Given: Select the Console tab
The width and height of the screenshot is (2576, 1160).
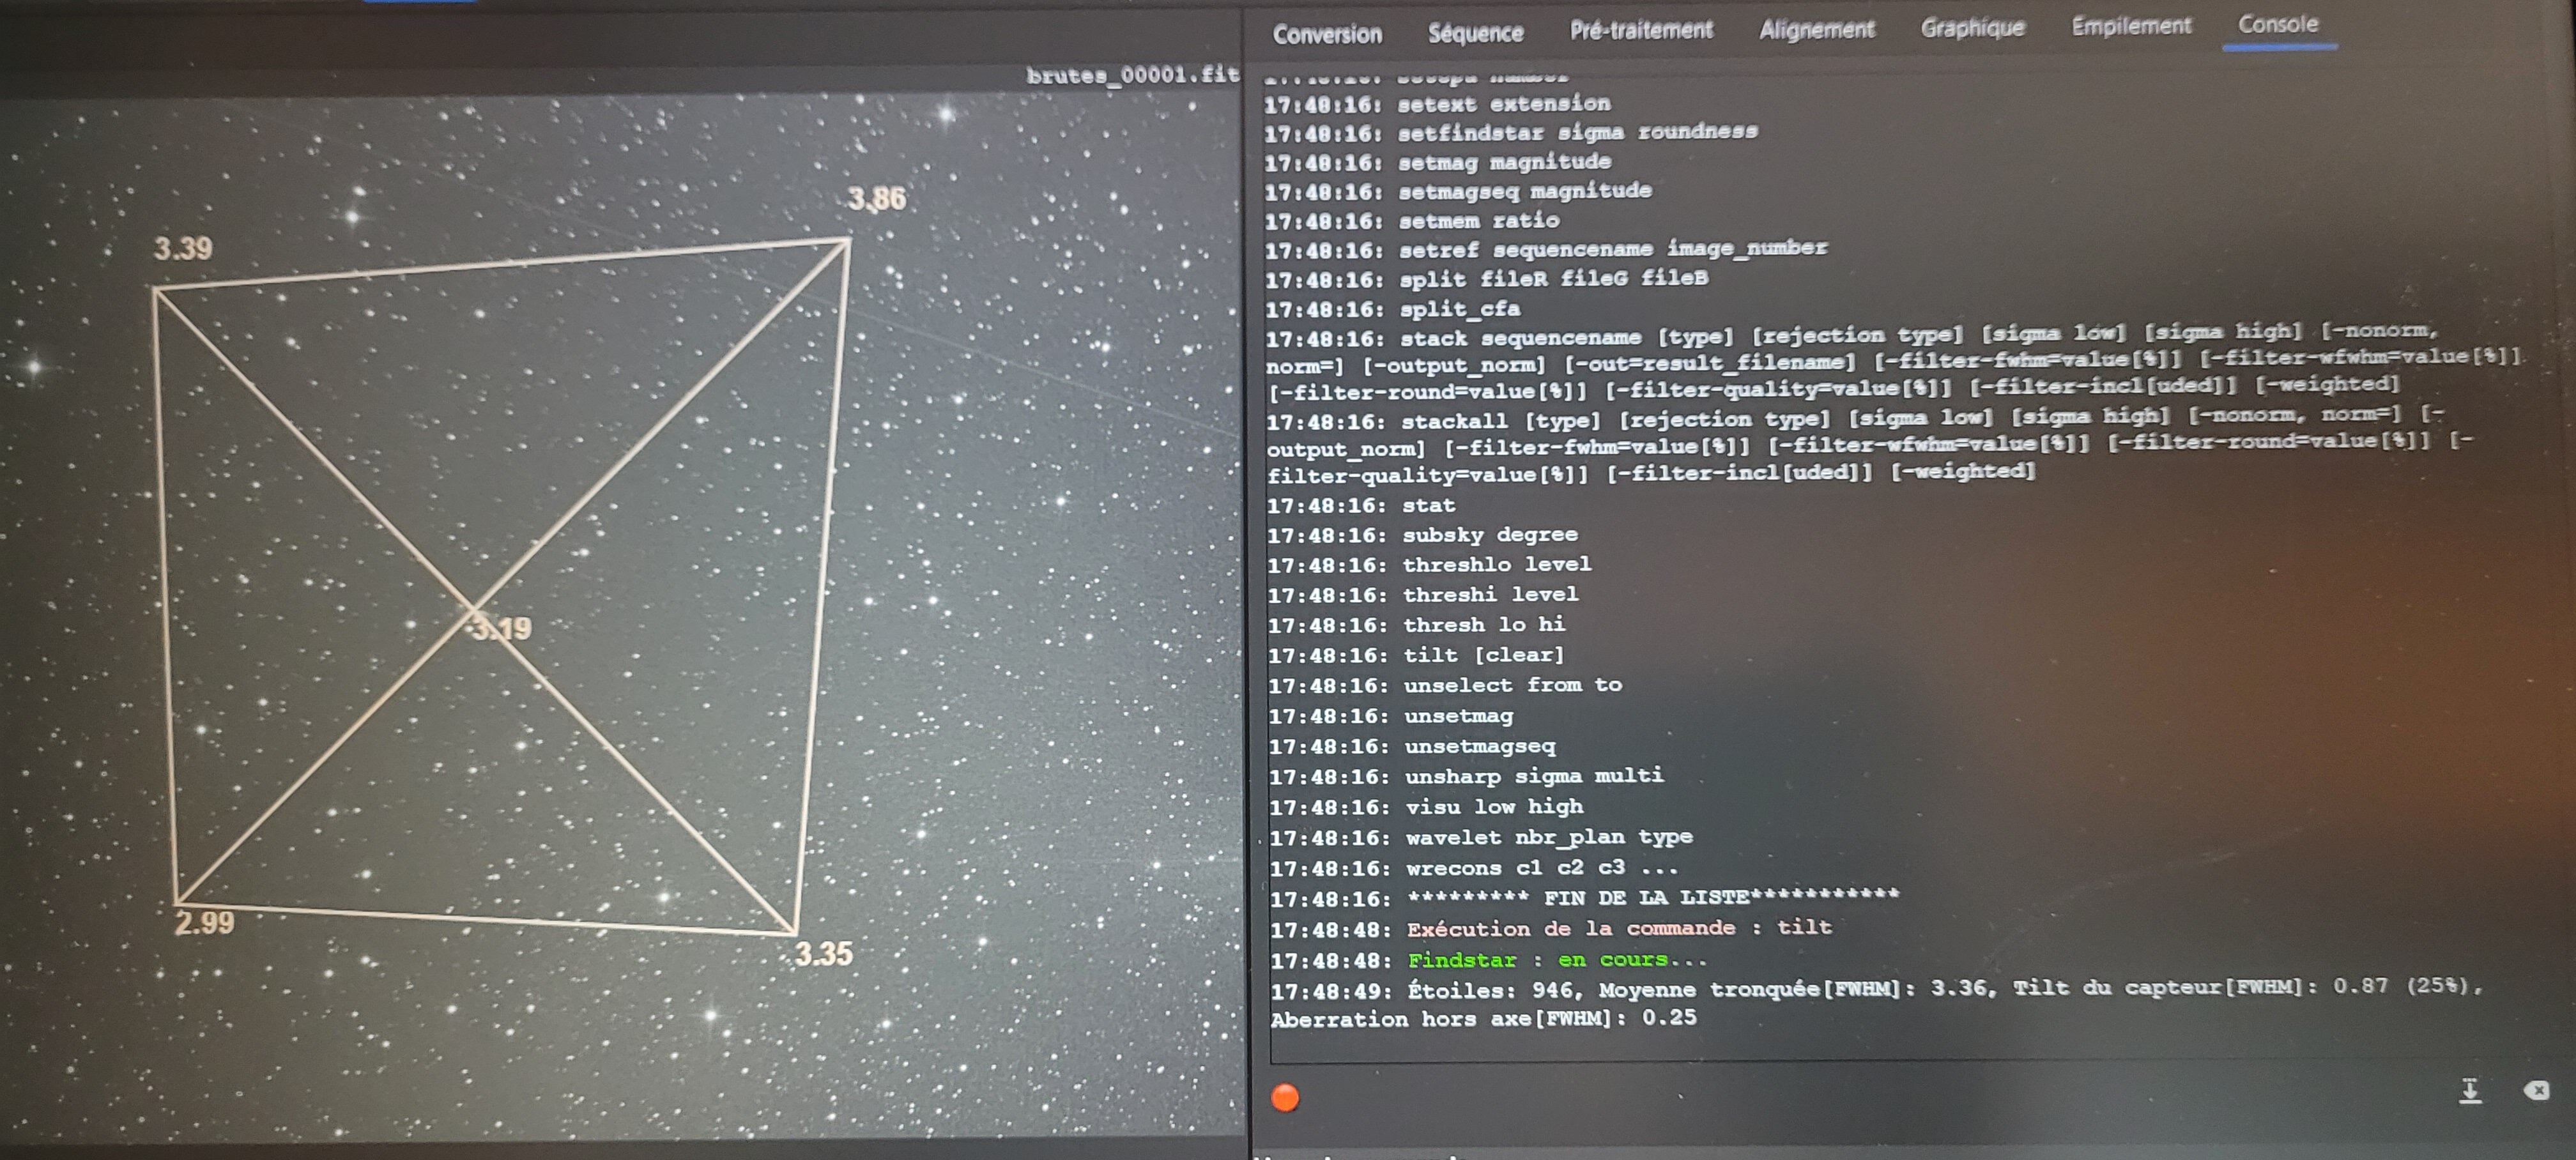Looking at the screenshot, I should pyautogui.click(x=2278, y=25).
